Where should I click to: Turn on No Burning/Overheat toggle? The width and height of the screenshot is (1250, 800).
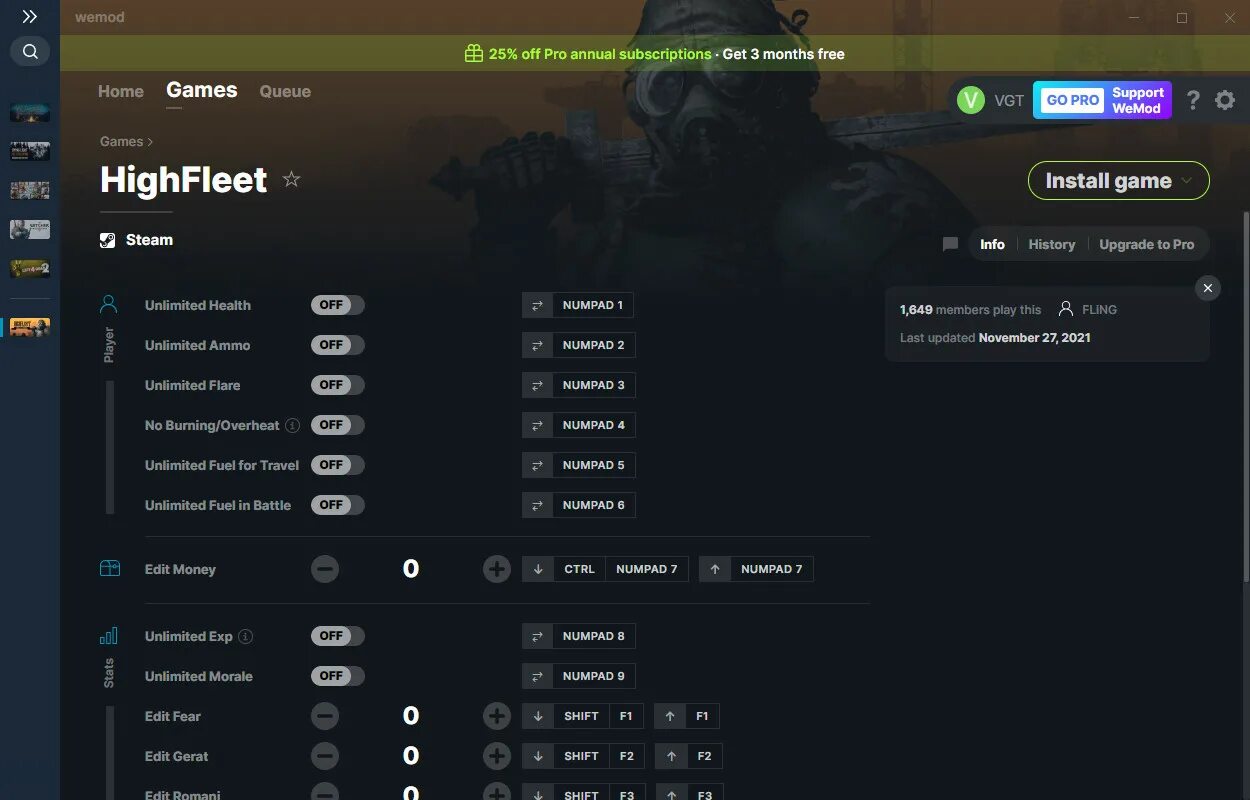(x=338, y=425)
